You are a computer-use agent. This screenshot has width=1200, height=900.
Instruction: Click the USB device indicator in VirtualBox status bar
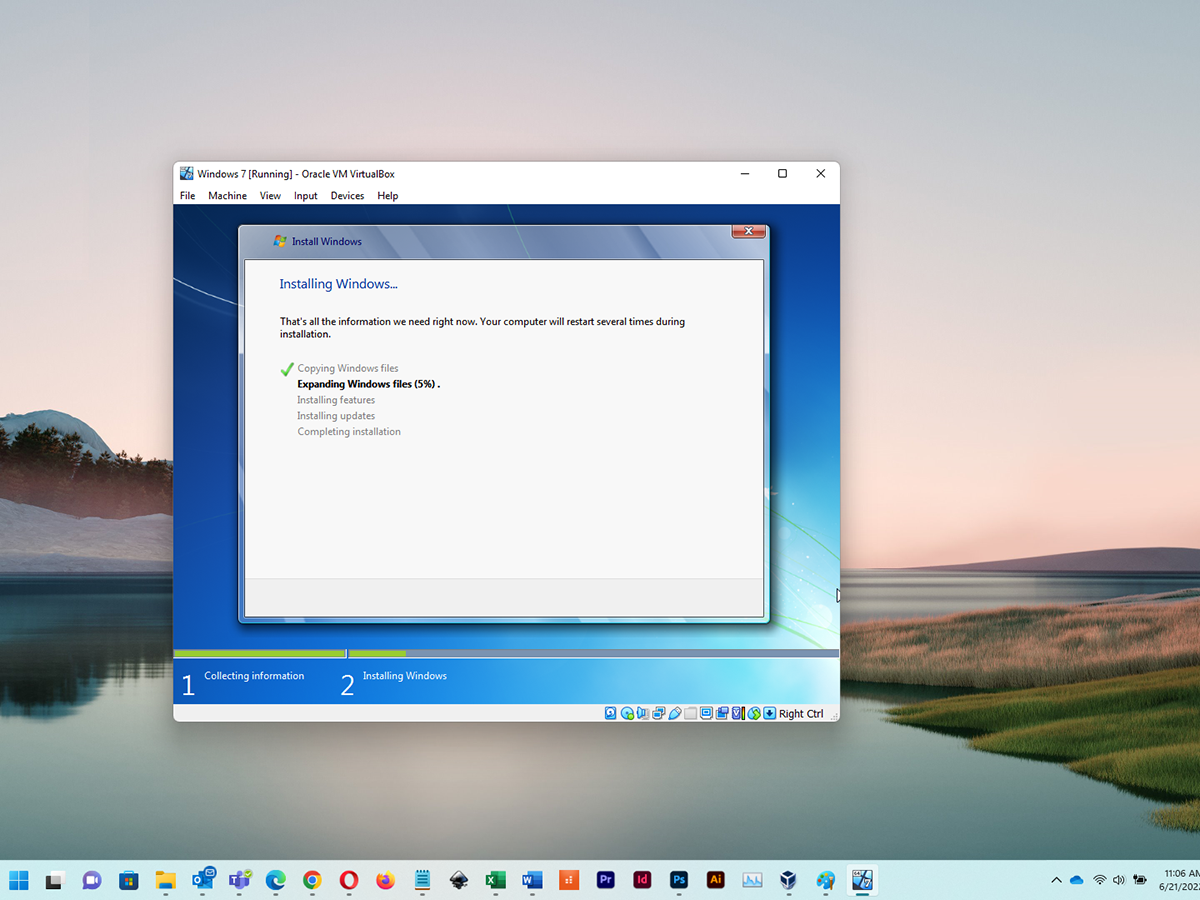675,713
